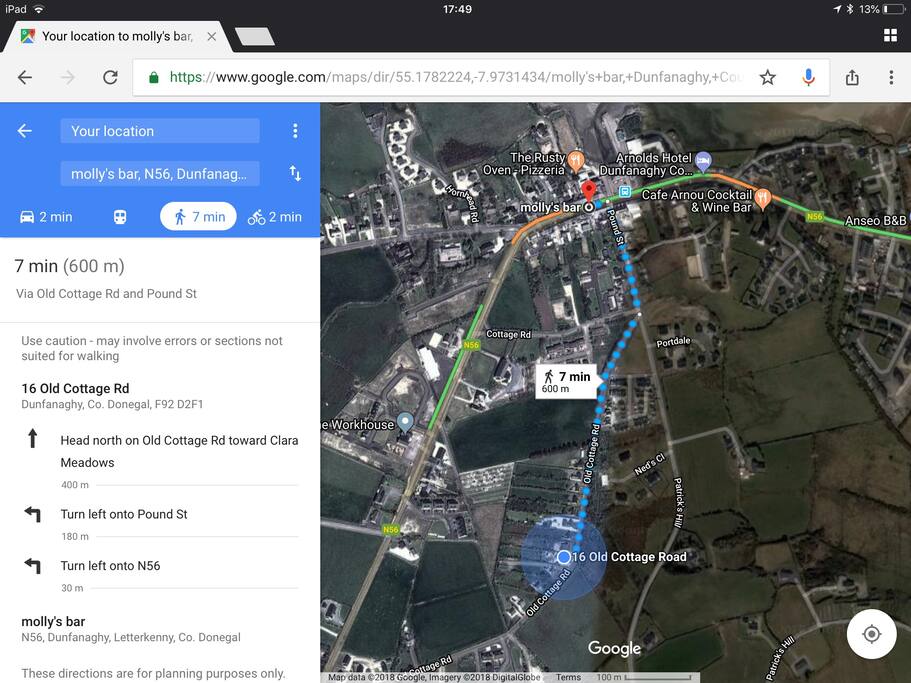This screenshot has height=683, width=911.
Task: Click the 'Hornhead Rd' street label
Action: tap(463, 203)
